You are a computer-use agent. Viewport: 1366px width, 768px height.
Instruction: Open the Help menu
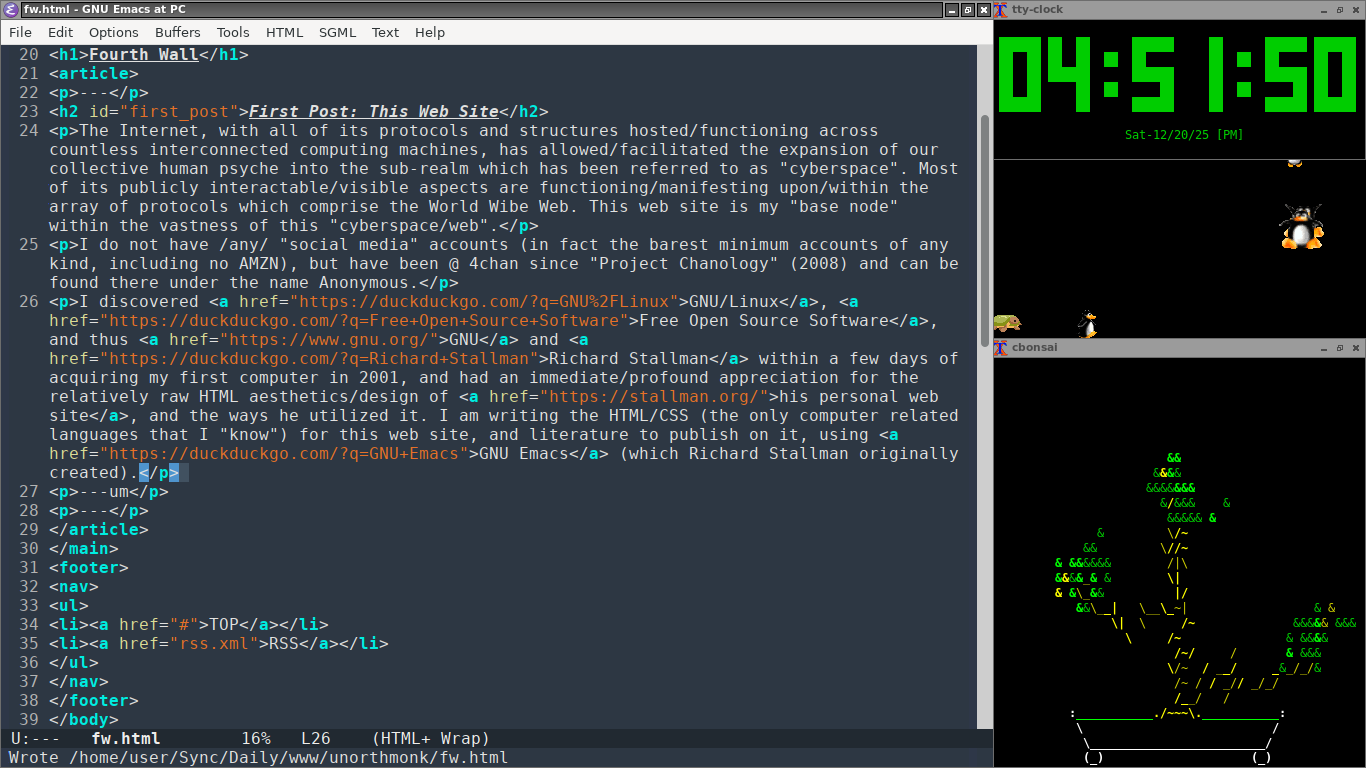[429, 32]
